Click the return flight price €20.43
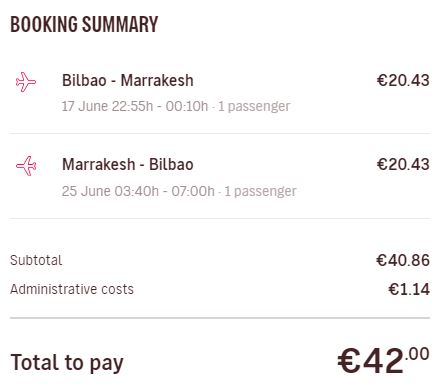445x389 pixels. click(403, 164)
